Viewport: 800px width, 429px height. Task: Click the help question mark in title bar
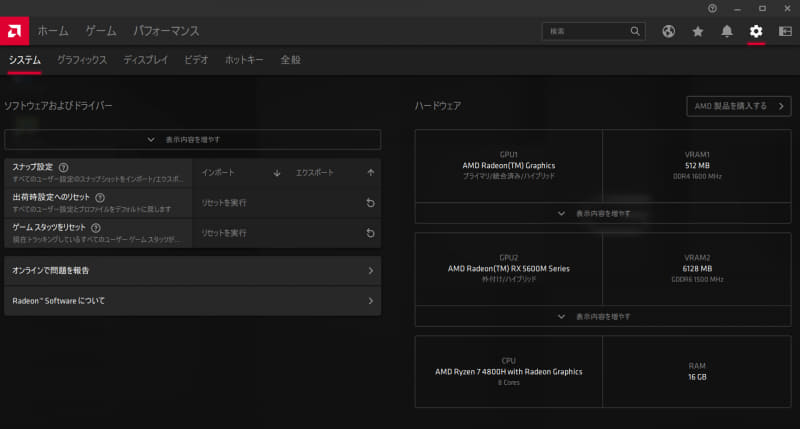point(712,9)
